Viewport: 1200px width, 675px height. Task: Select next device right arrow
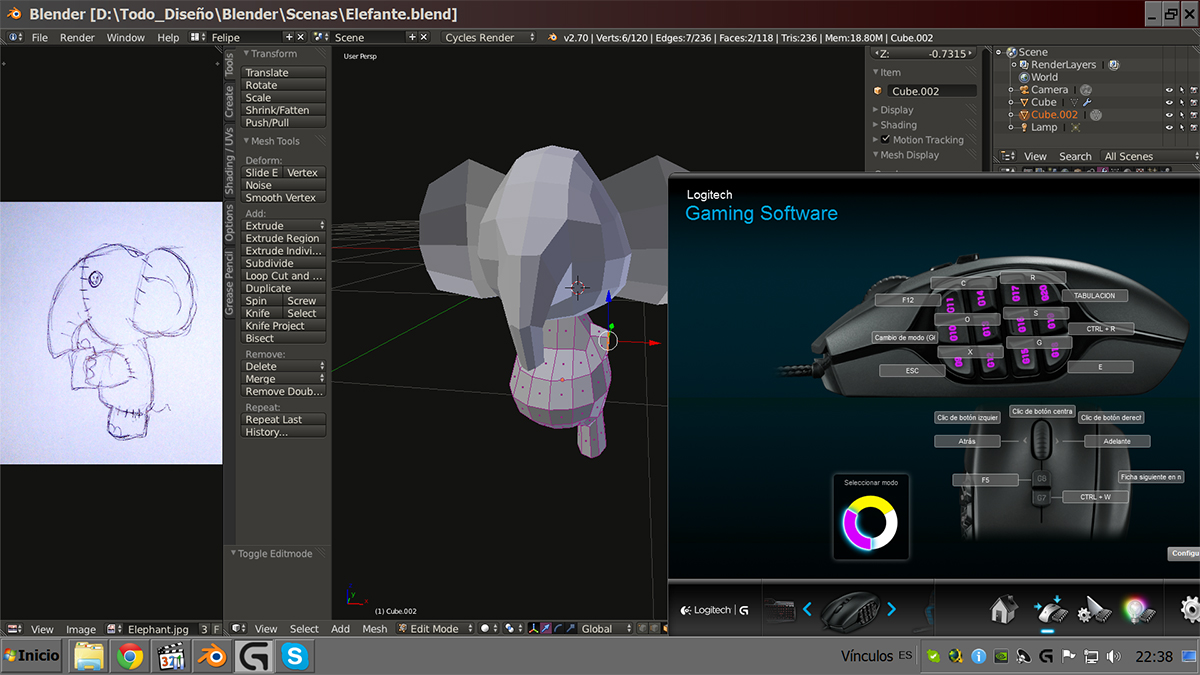(x=891, y=609)
